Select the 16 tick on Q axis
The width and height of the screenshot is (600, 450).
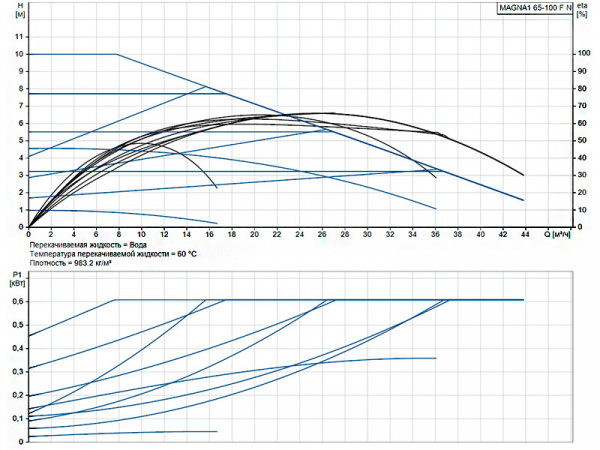point(209,235)
